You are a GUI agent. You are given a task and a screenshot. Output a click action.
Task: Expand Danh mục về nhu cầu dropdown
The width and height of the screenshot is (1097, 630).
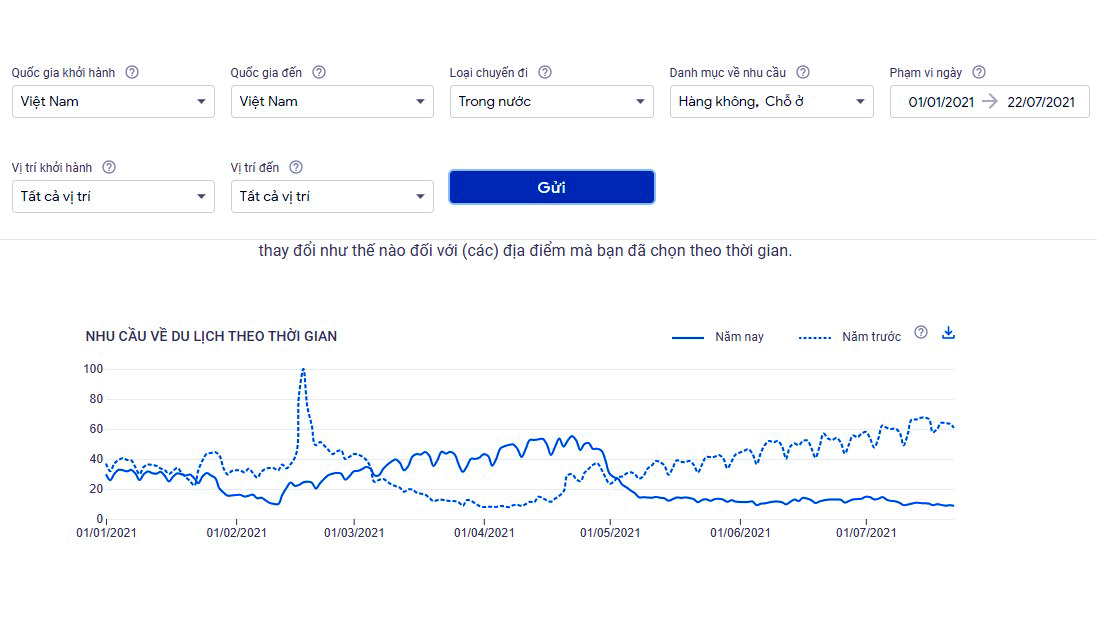click(x=771, y=101)
